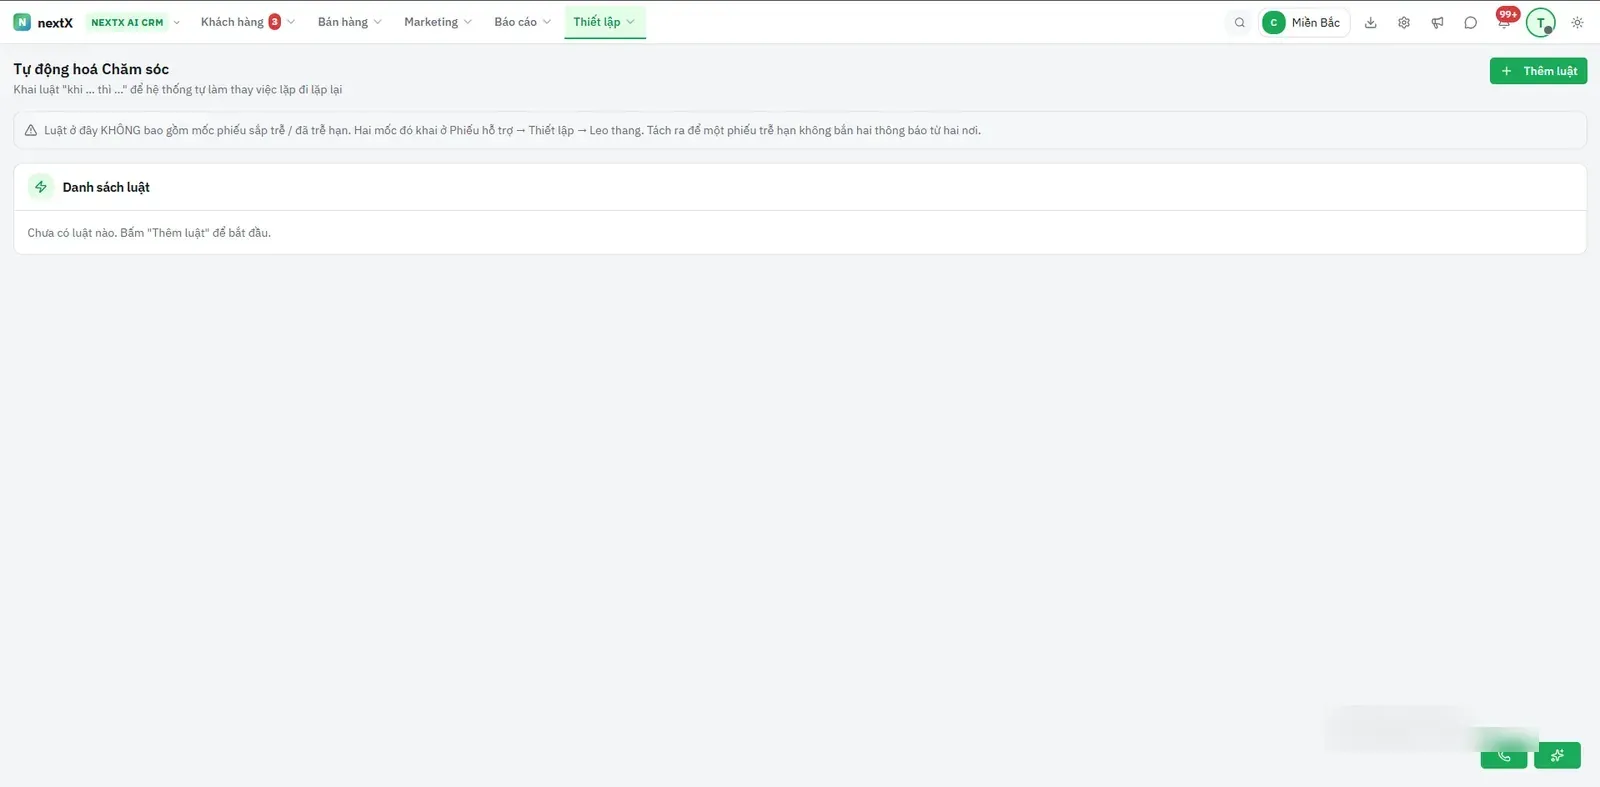
Task: Click the megaphone announcements icon
Action: tap(1437, 22)
